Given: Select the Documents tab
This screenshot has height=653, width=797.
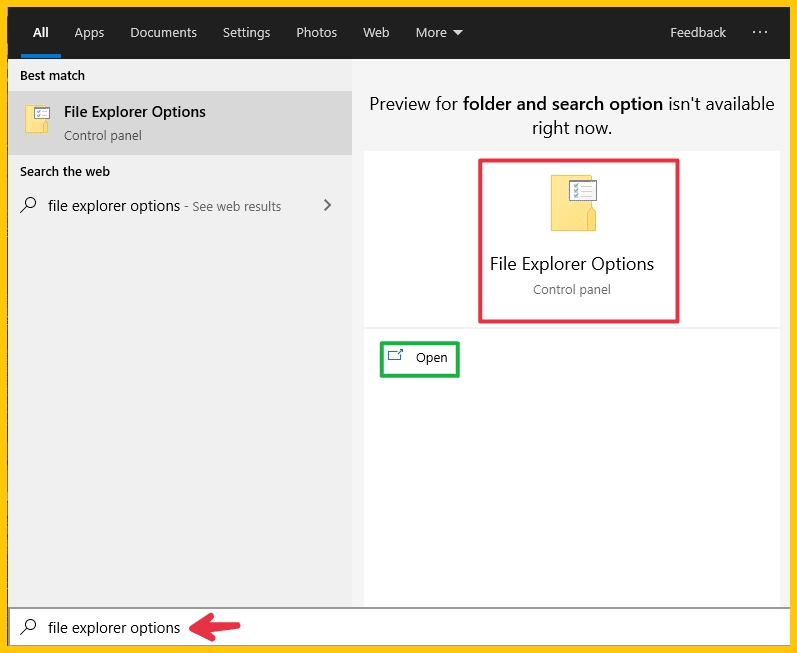Looking at the screenshot, I should point(163,33).
